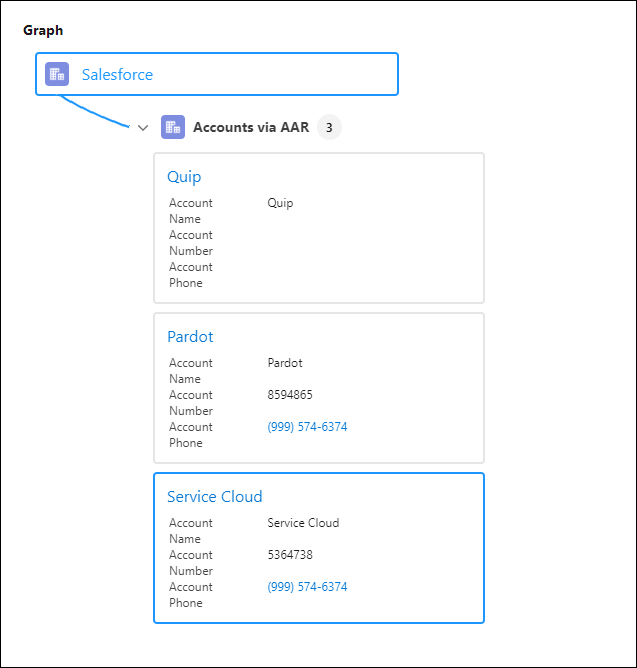The image size is (637, 668).
Task: Click Account Number label in Quip card
Action: point(190,242)
